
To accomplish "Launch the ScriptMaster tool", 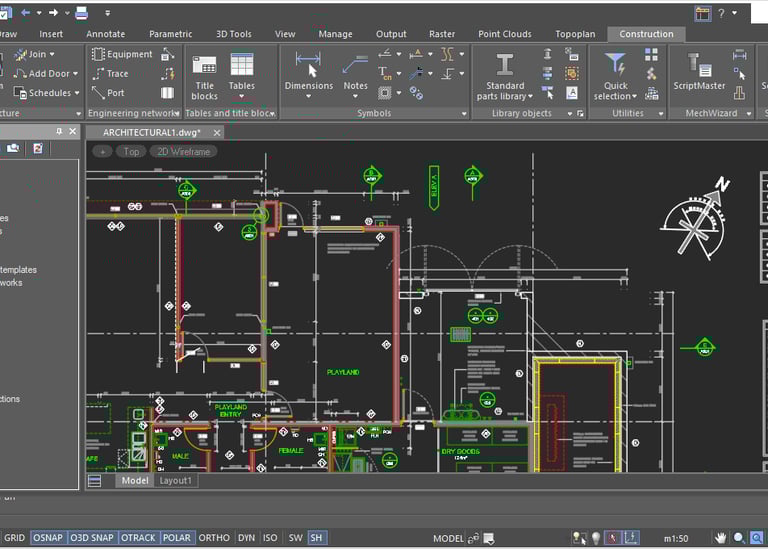I will click(x=699, y=66).
